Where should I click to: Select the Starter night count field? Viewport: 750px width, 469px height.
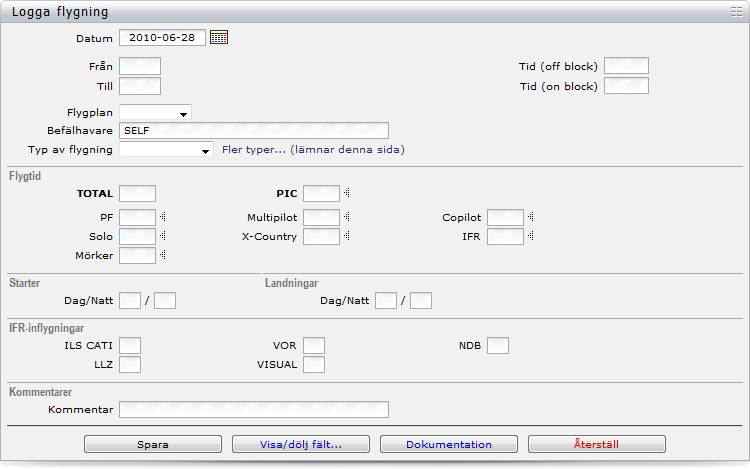coord(165,301)
